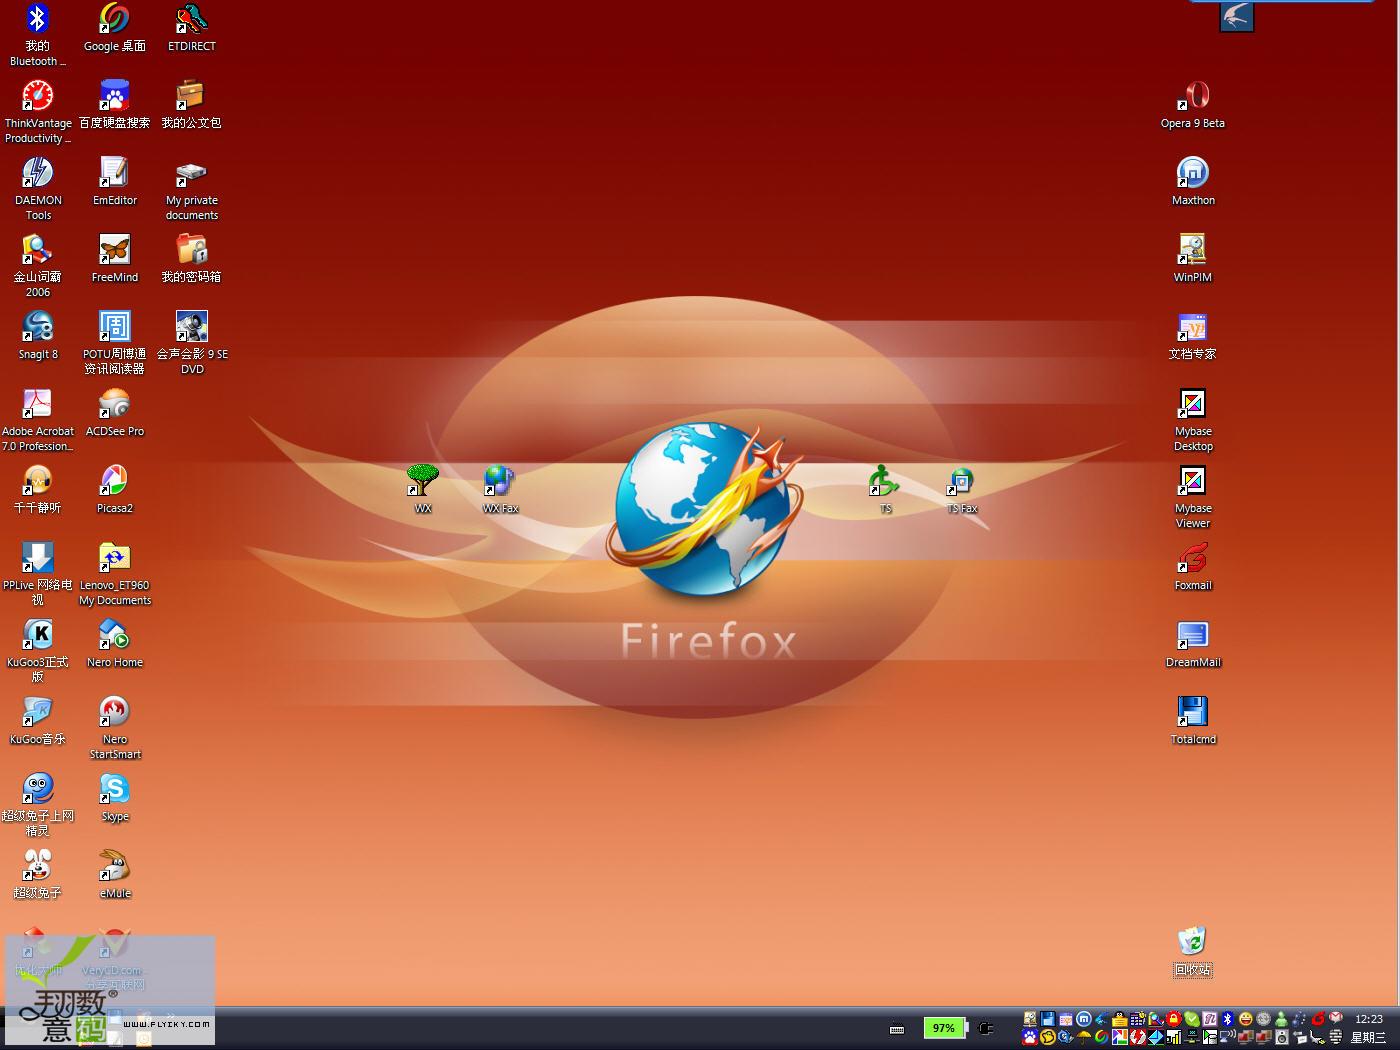1400x1050 pixels.
Task: Launch eMule desktop shortcut
Action: (x=114, y=875)
